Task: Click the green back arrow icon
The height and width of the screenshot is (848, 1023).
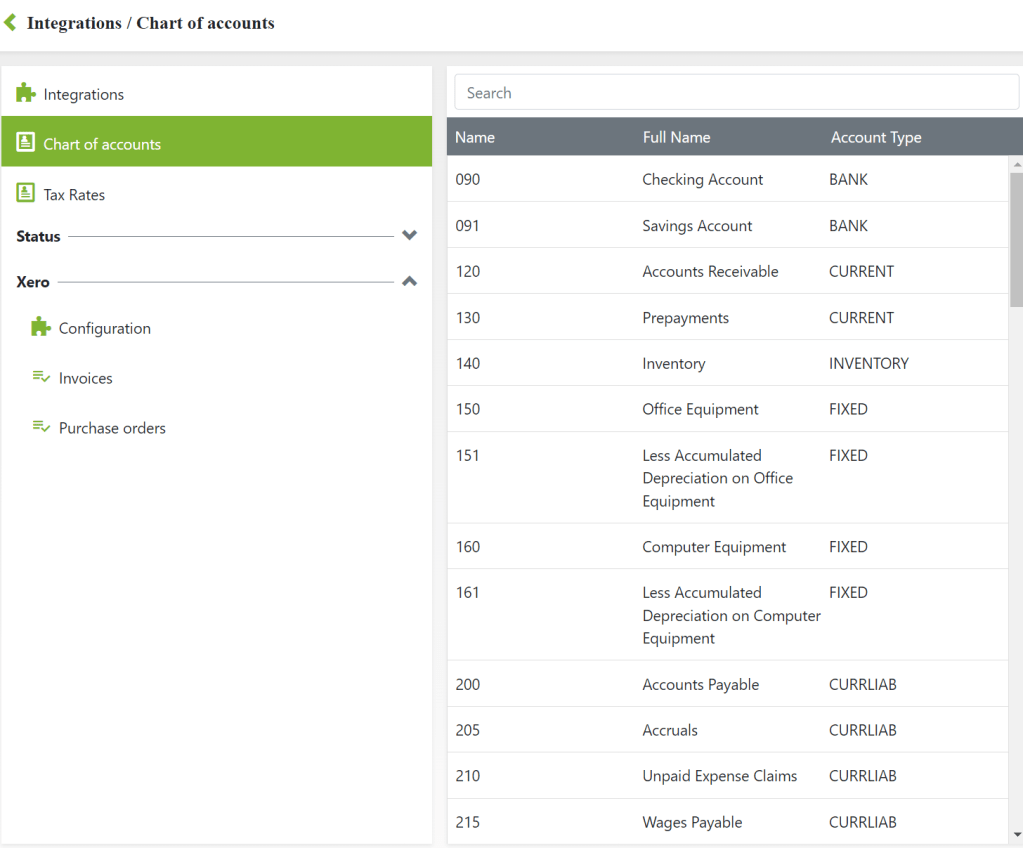Action: (x=11, y=22)
